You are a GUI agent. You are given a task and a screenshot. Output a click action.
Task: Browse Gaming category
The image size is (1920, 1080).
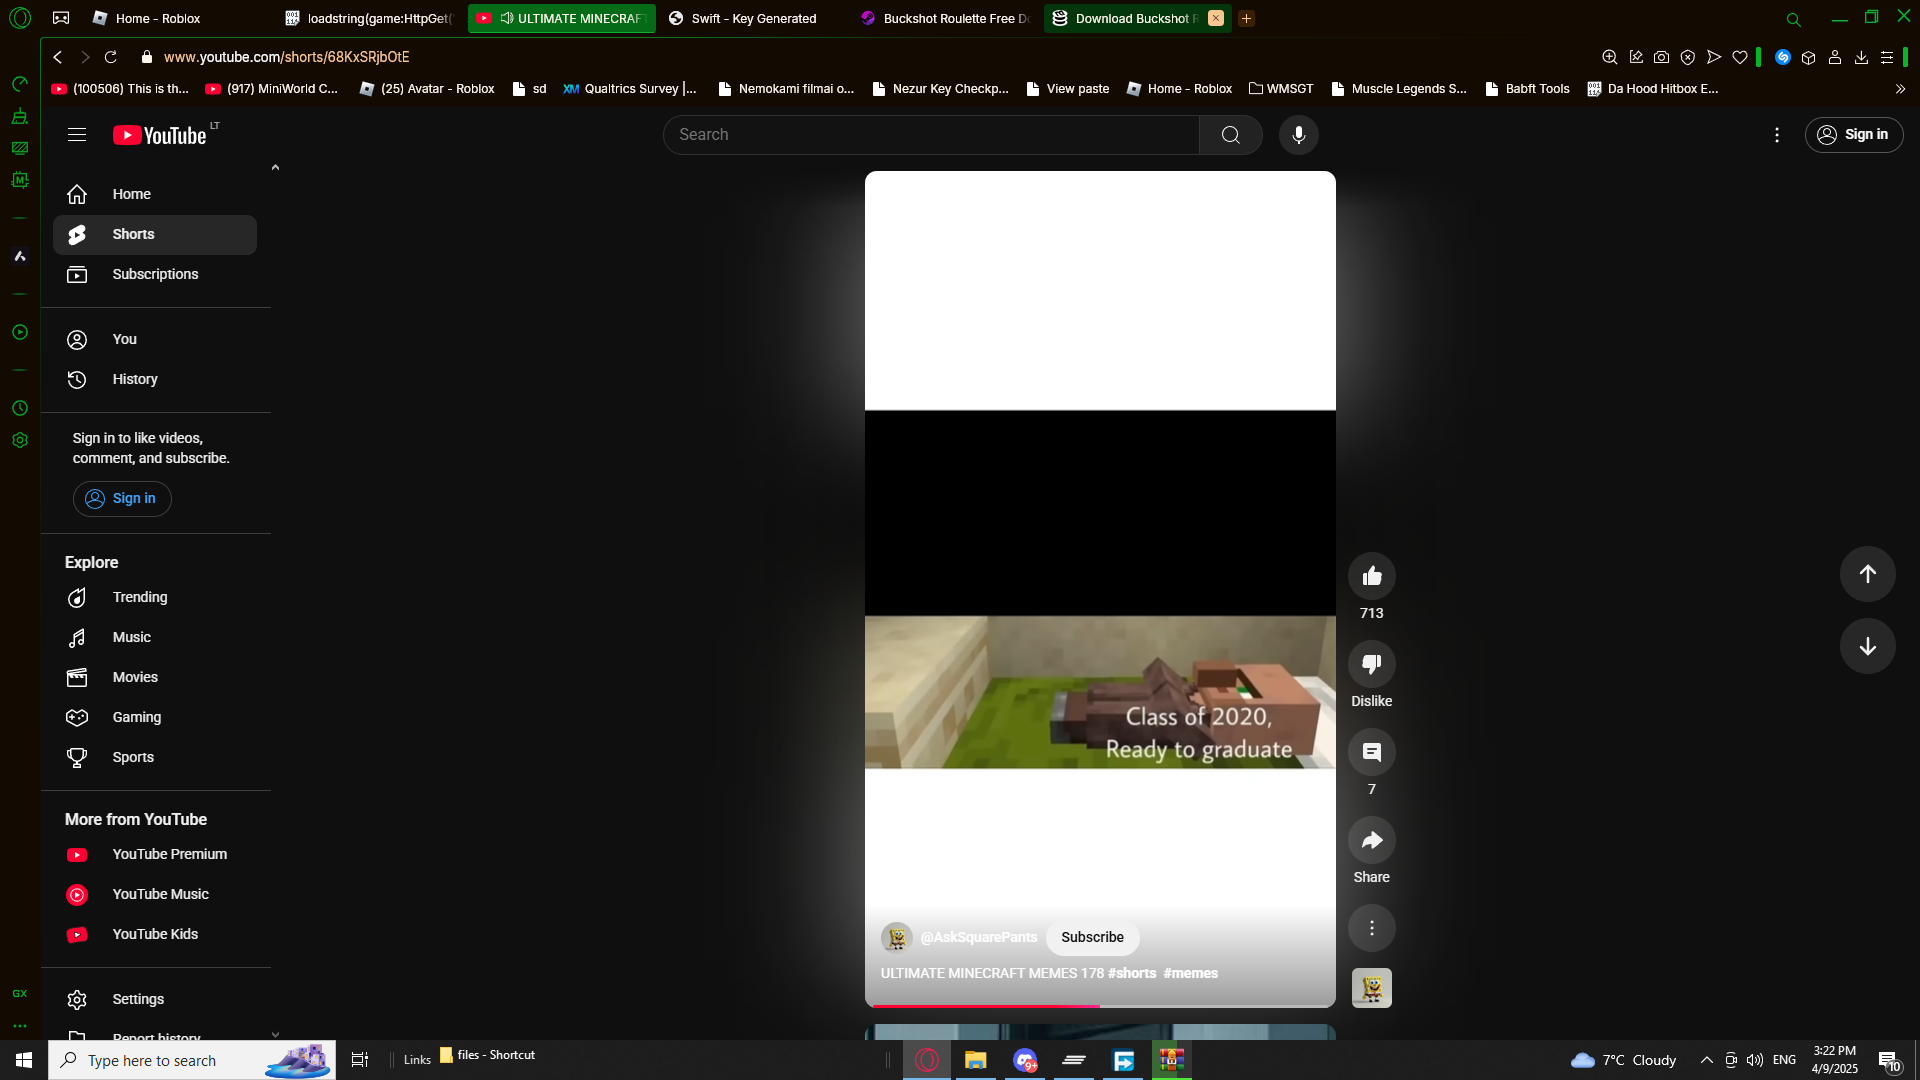[x=155, y=717]
